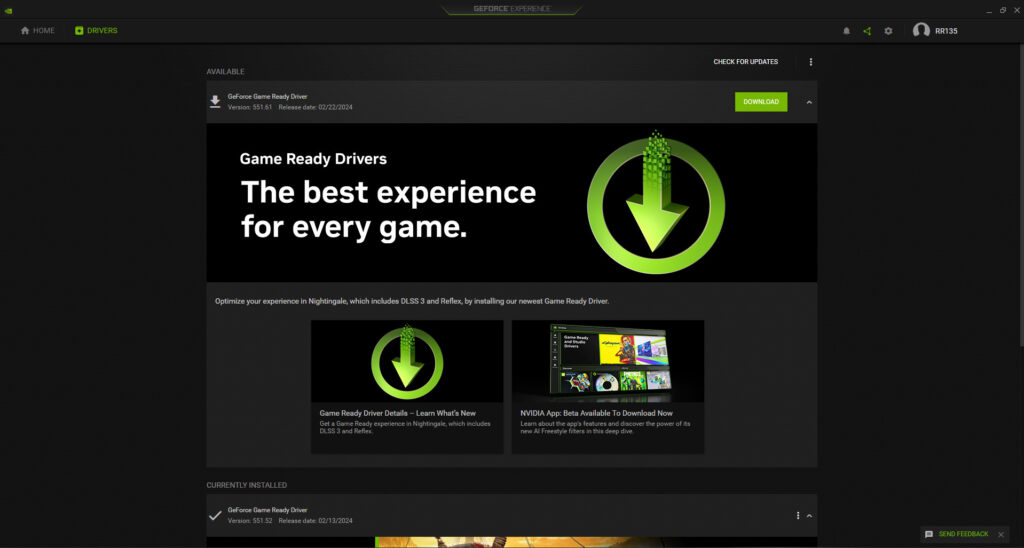
Task: Click the checkmark icon for installed driver
Action: [215, 515]
